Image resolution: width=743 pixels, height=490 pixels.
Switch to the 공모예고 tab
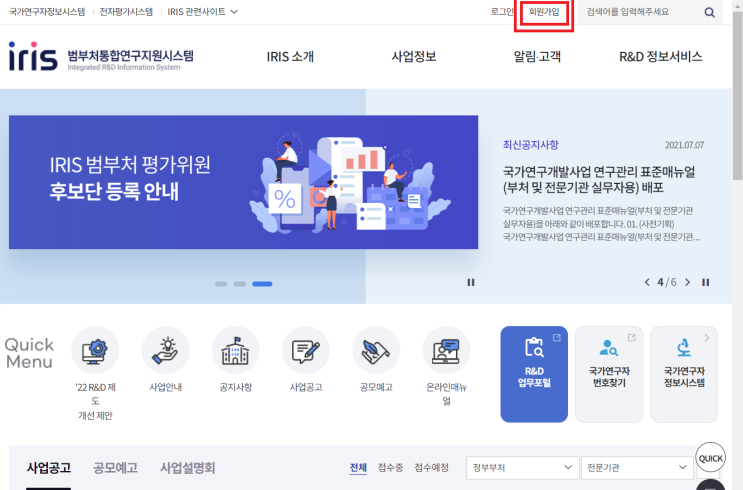point(116,468)
